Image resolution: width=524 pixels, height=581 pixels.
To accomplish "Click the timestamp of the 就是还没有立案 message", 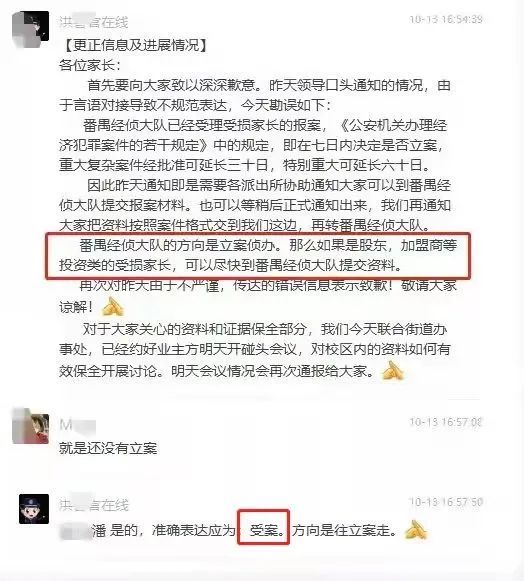I will (x=446, y=422).
